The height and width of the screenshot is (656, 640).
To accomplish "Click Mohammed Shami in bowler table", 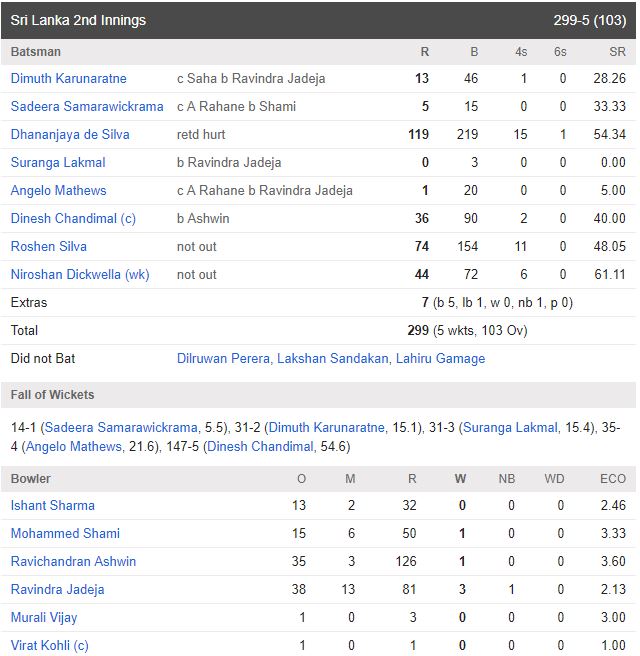I will tap(65, 534).
